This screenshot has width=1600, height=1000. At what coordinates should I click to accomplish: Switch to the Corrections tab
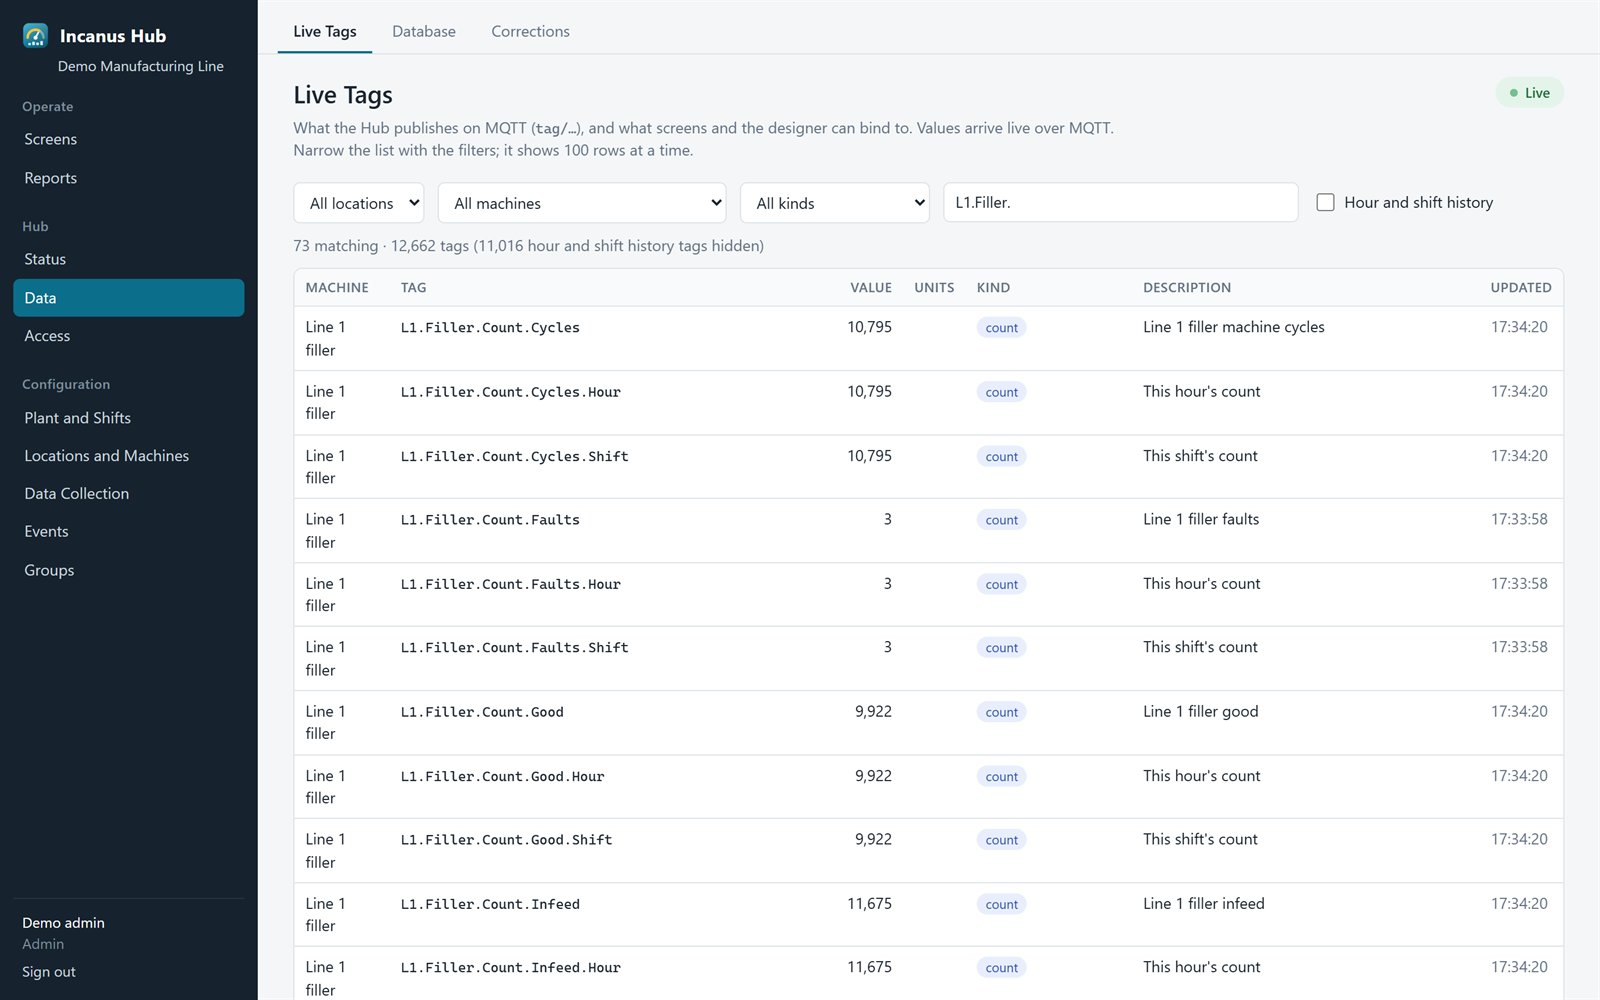tap(530, 31)
